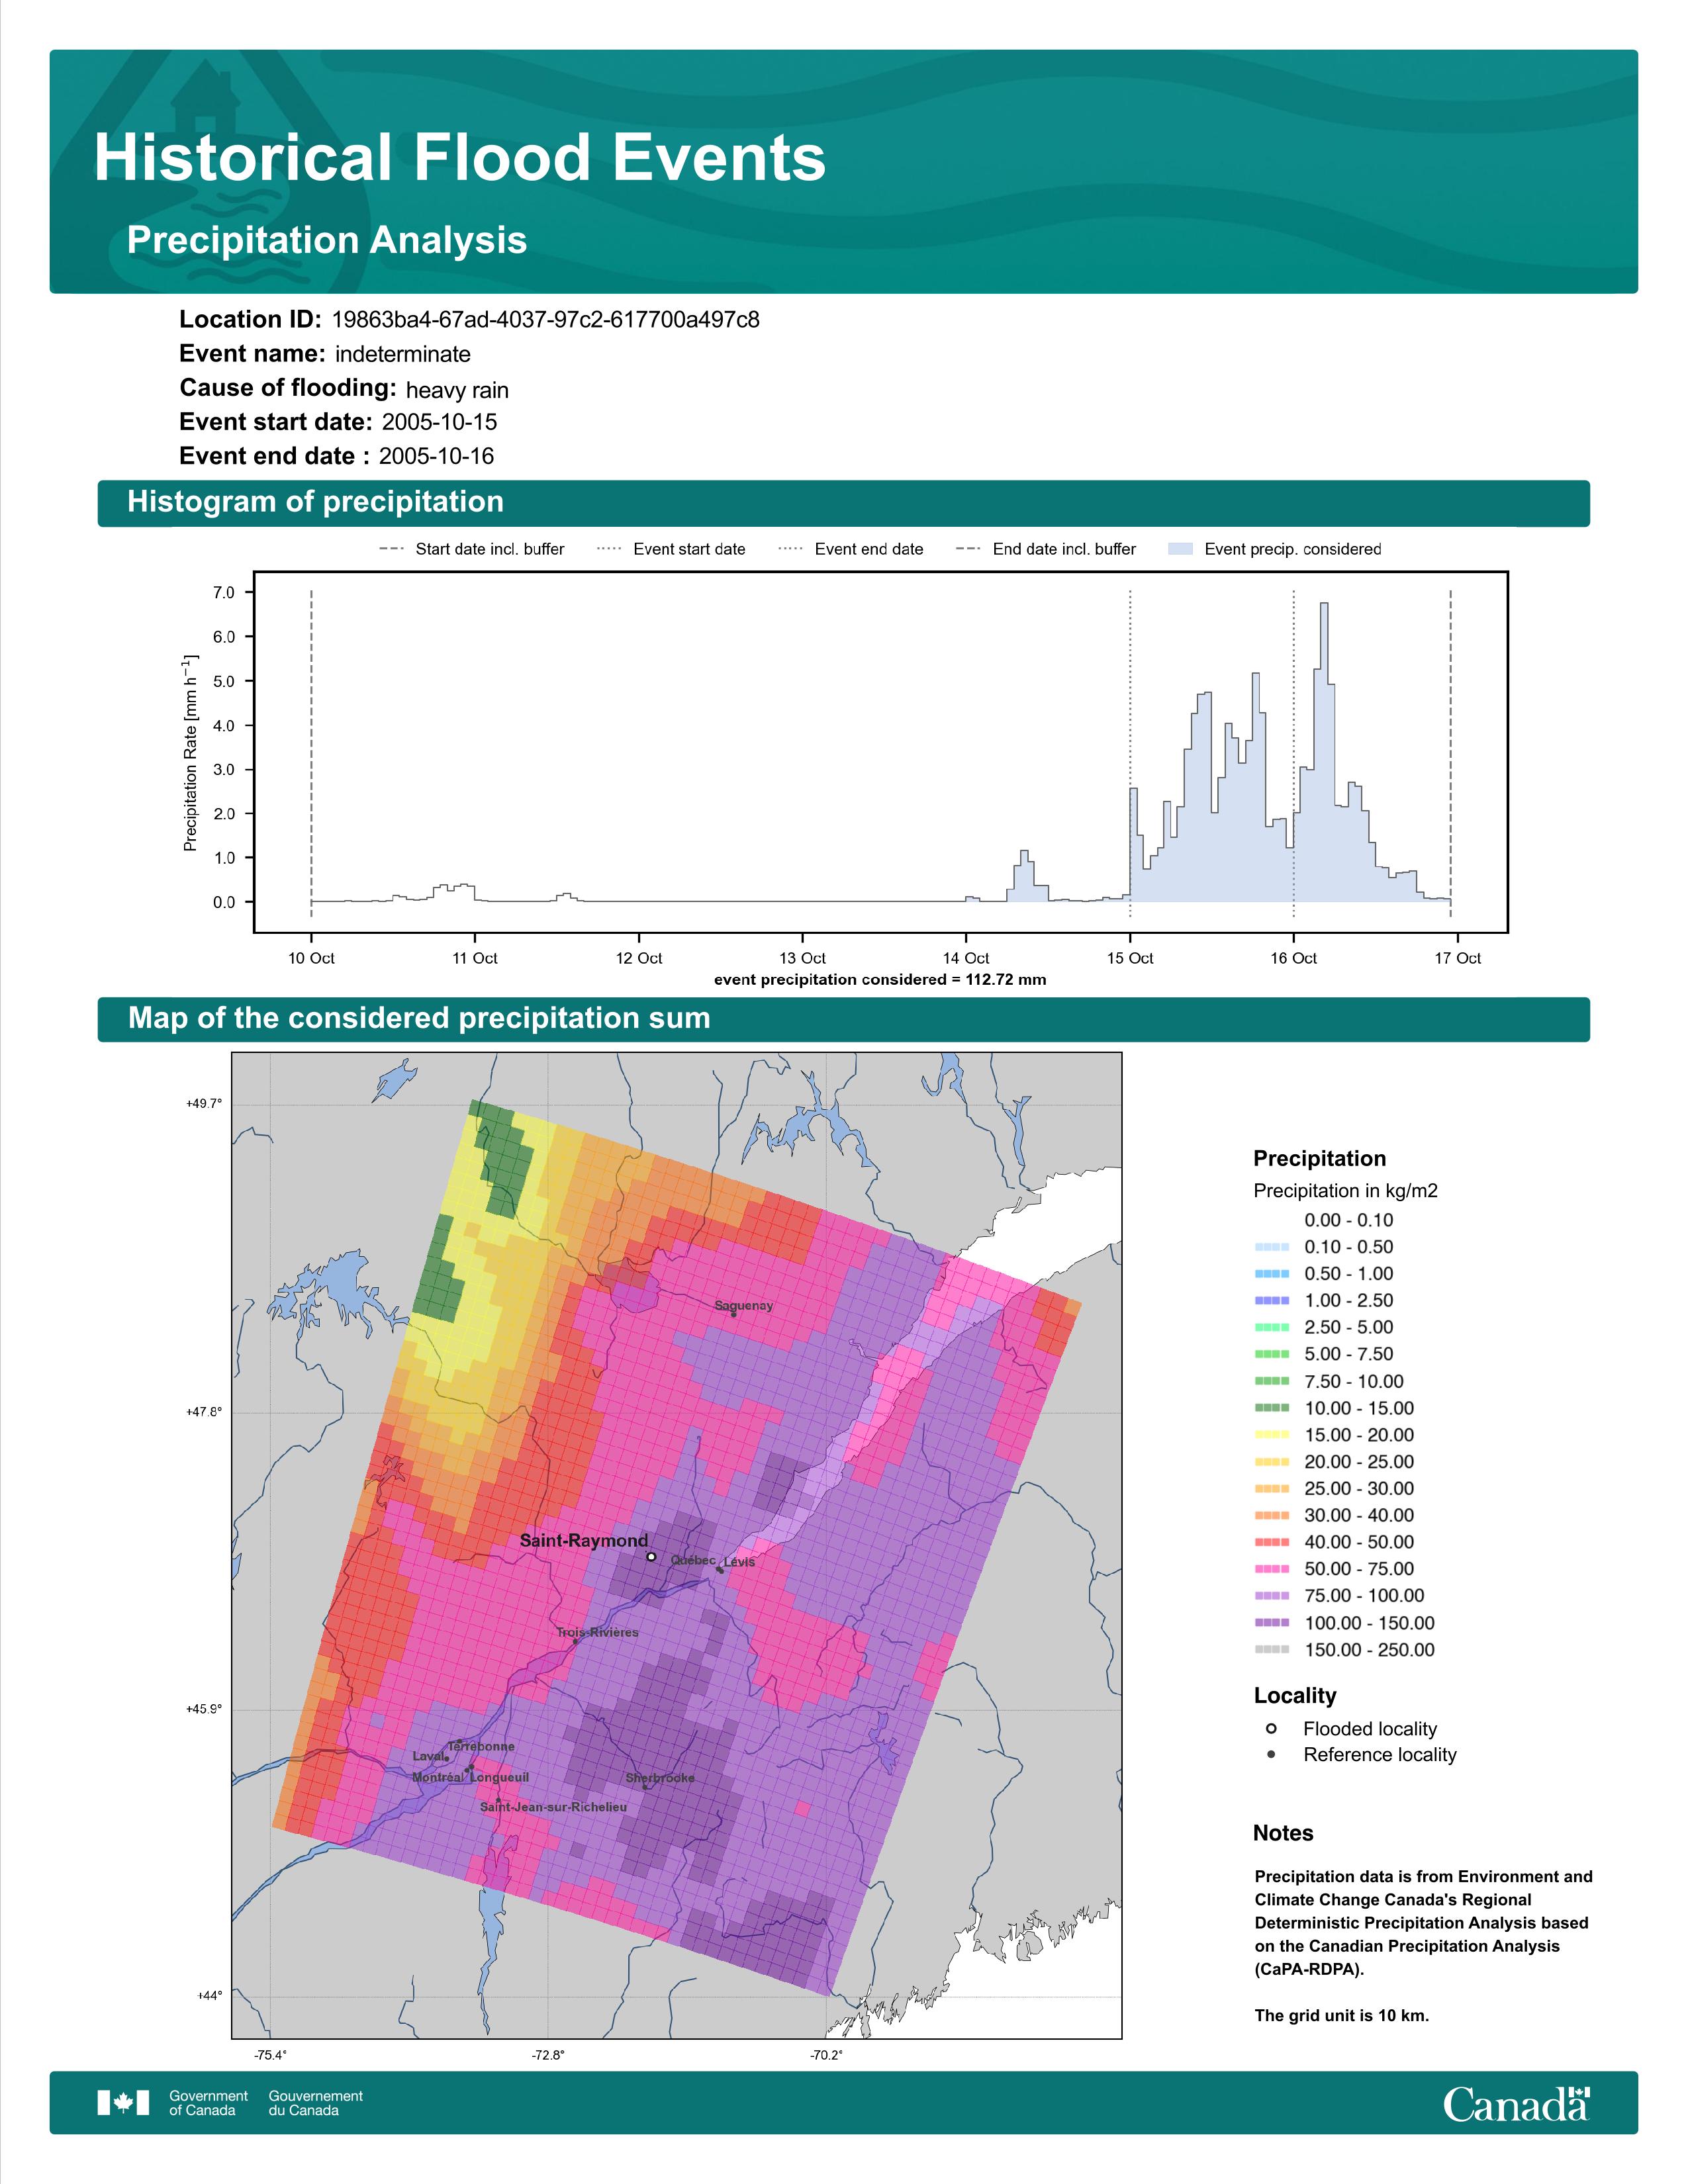This screenshot has width=1688, height=2184.
Task: Select the 7.50 - 10.00 precipitation swatch
Action: tap(1271, 1381)
